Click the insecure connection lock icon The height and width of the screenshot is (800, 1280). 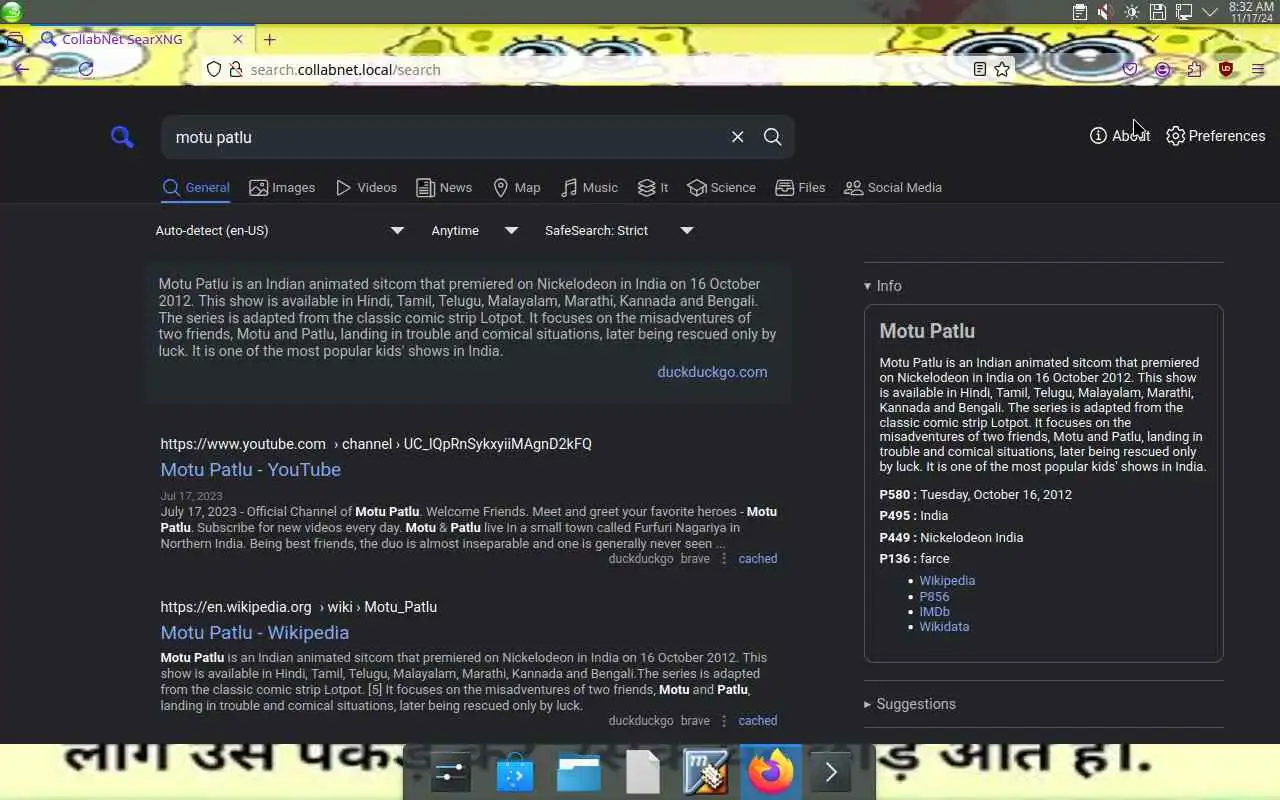(236, 69)
